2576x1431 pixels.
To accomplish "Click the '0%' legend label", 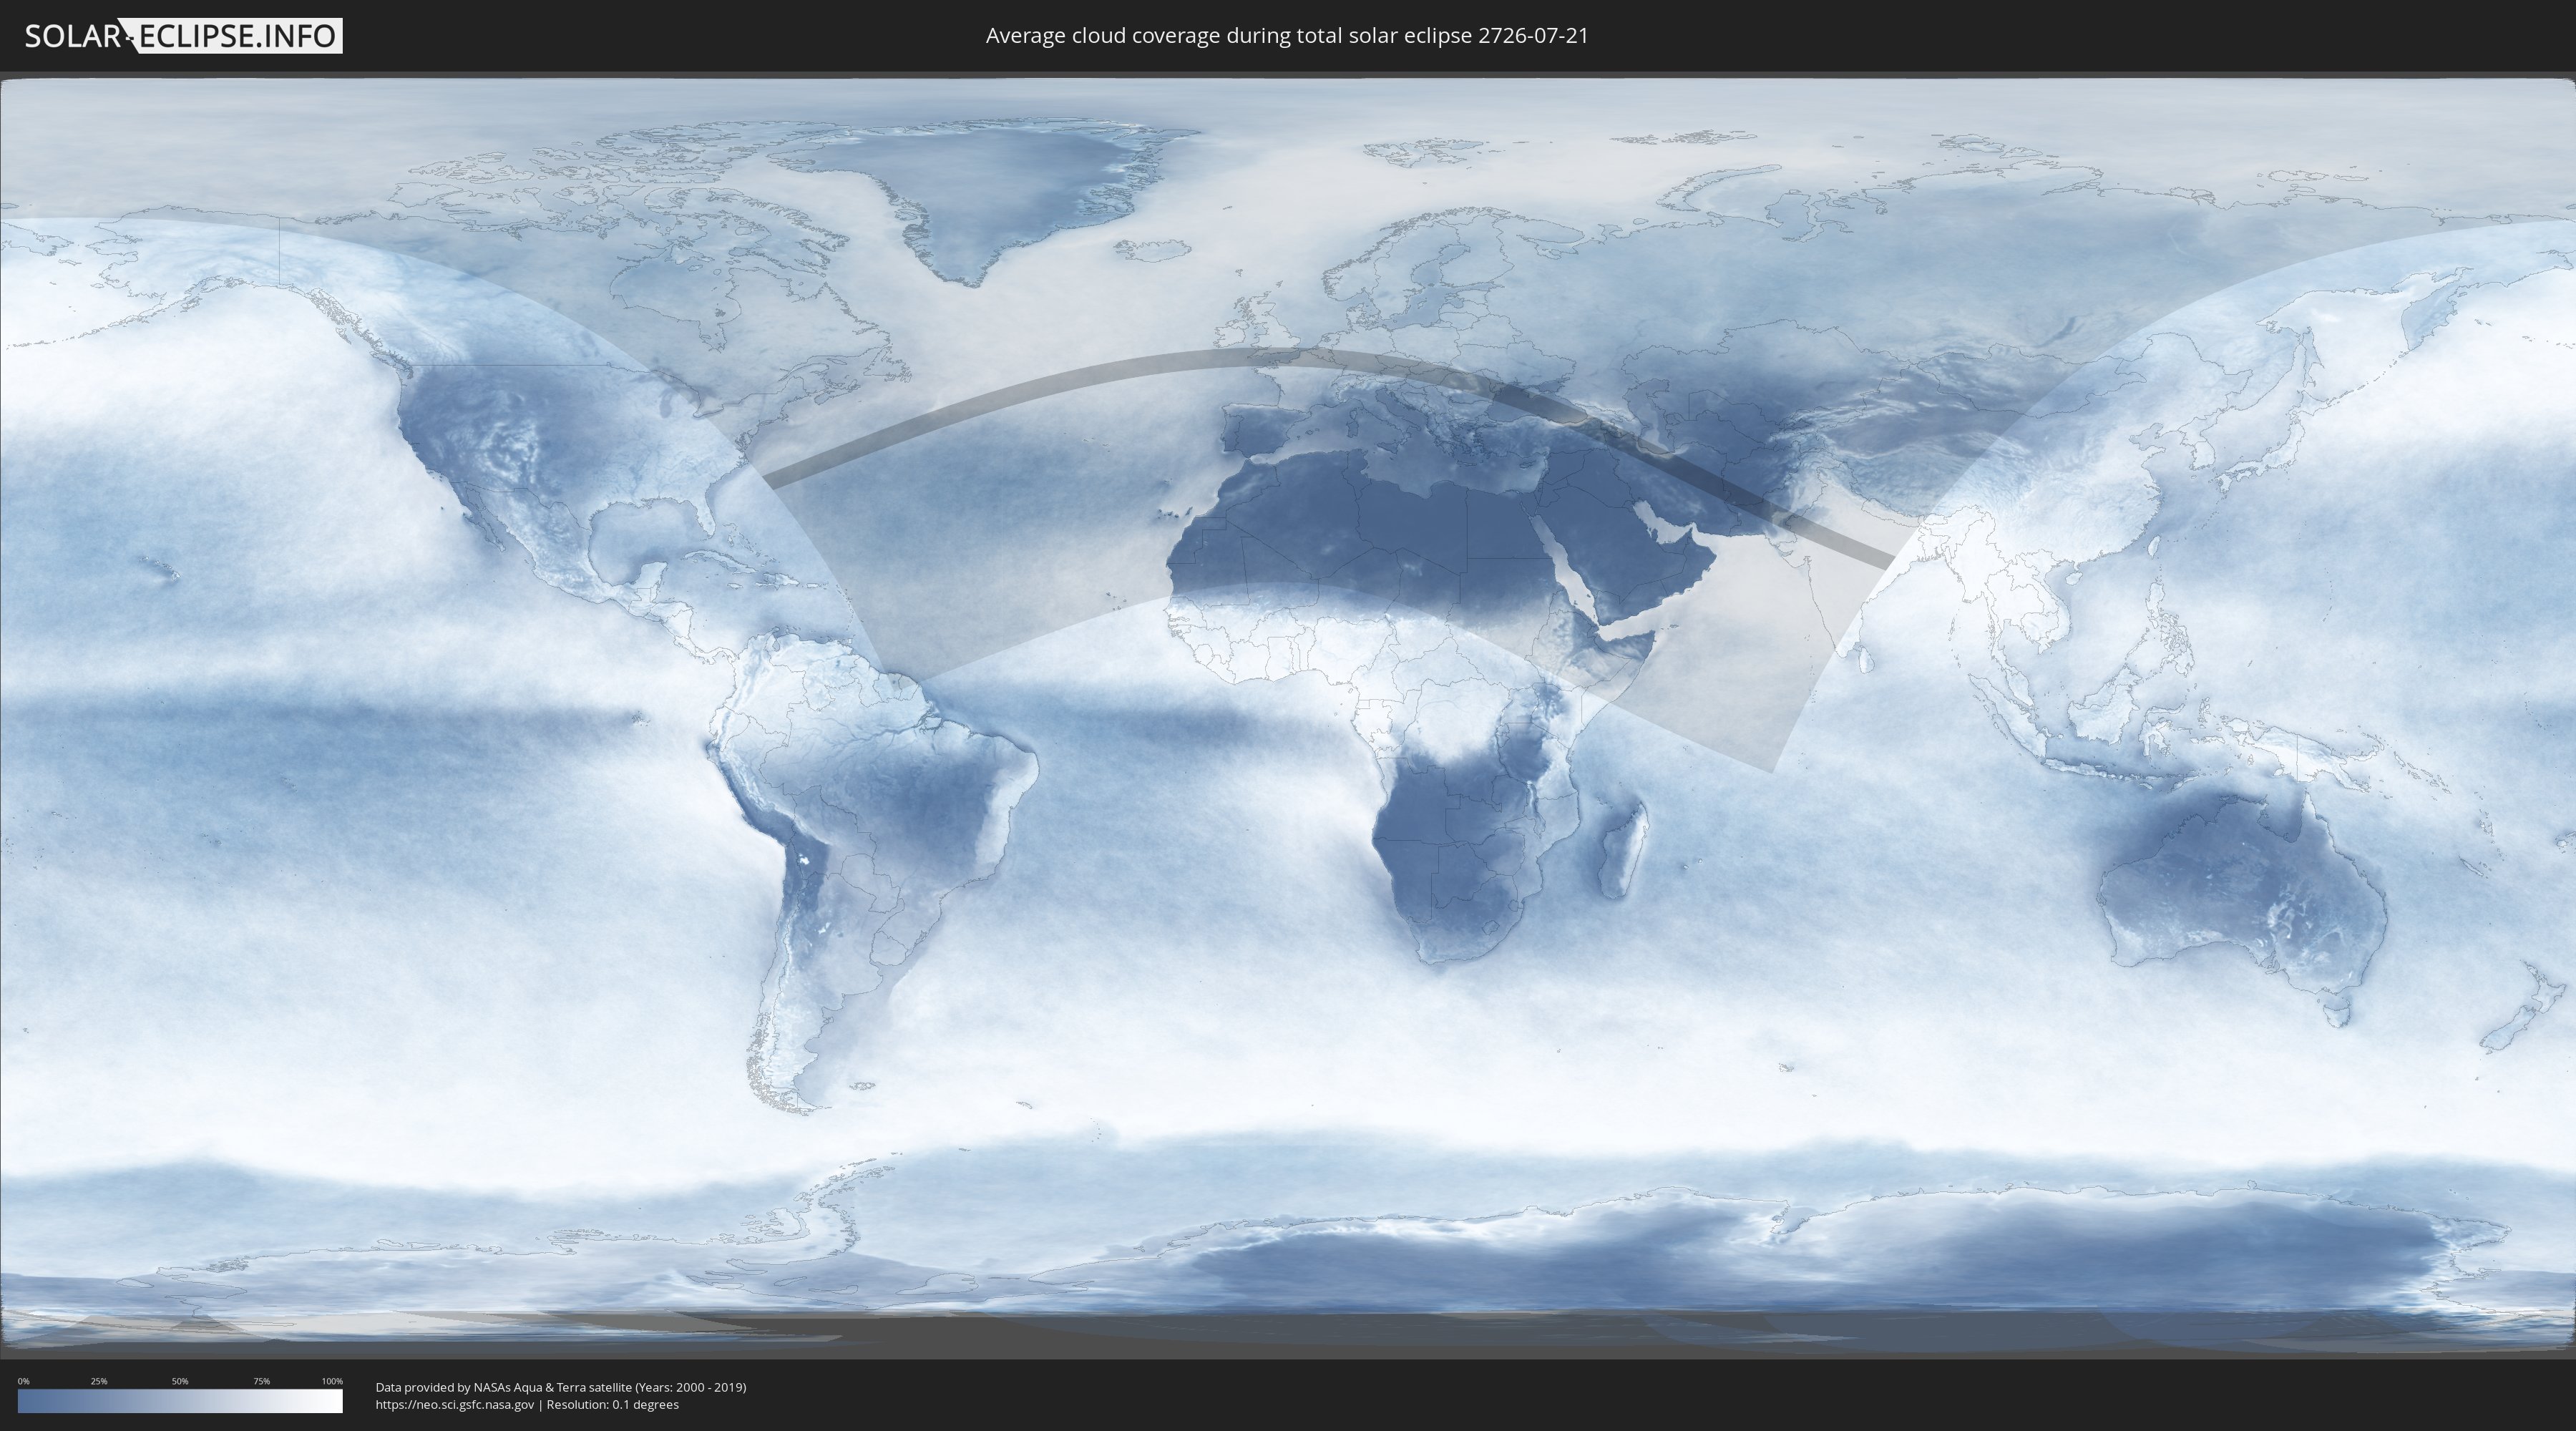I will click(23, 1381).
